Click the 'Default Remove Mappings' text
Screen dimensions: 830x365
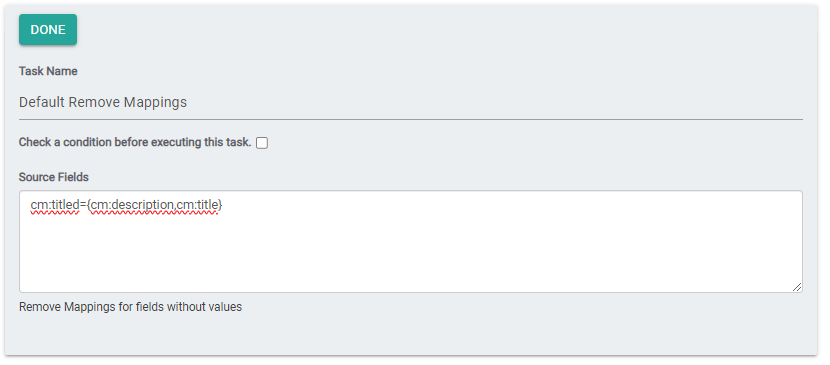coord(103,102)
